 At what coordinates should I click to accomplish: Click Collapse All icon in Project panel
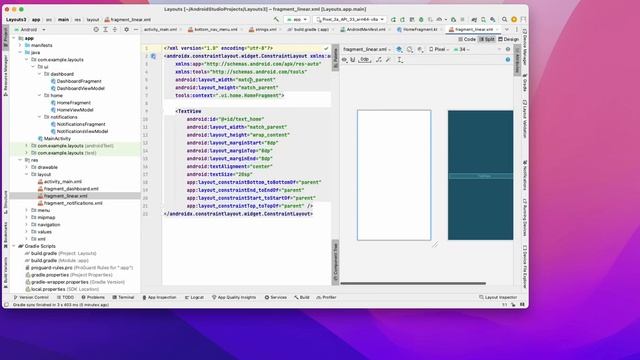coord(115,29)
